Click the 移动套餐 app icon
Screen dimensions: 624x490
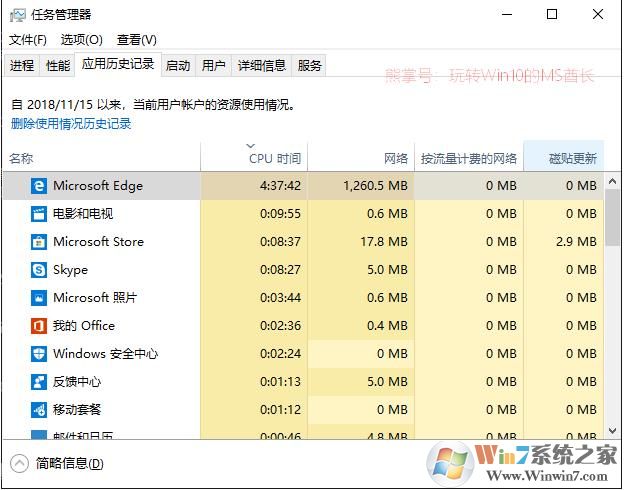point(39,410)
